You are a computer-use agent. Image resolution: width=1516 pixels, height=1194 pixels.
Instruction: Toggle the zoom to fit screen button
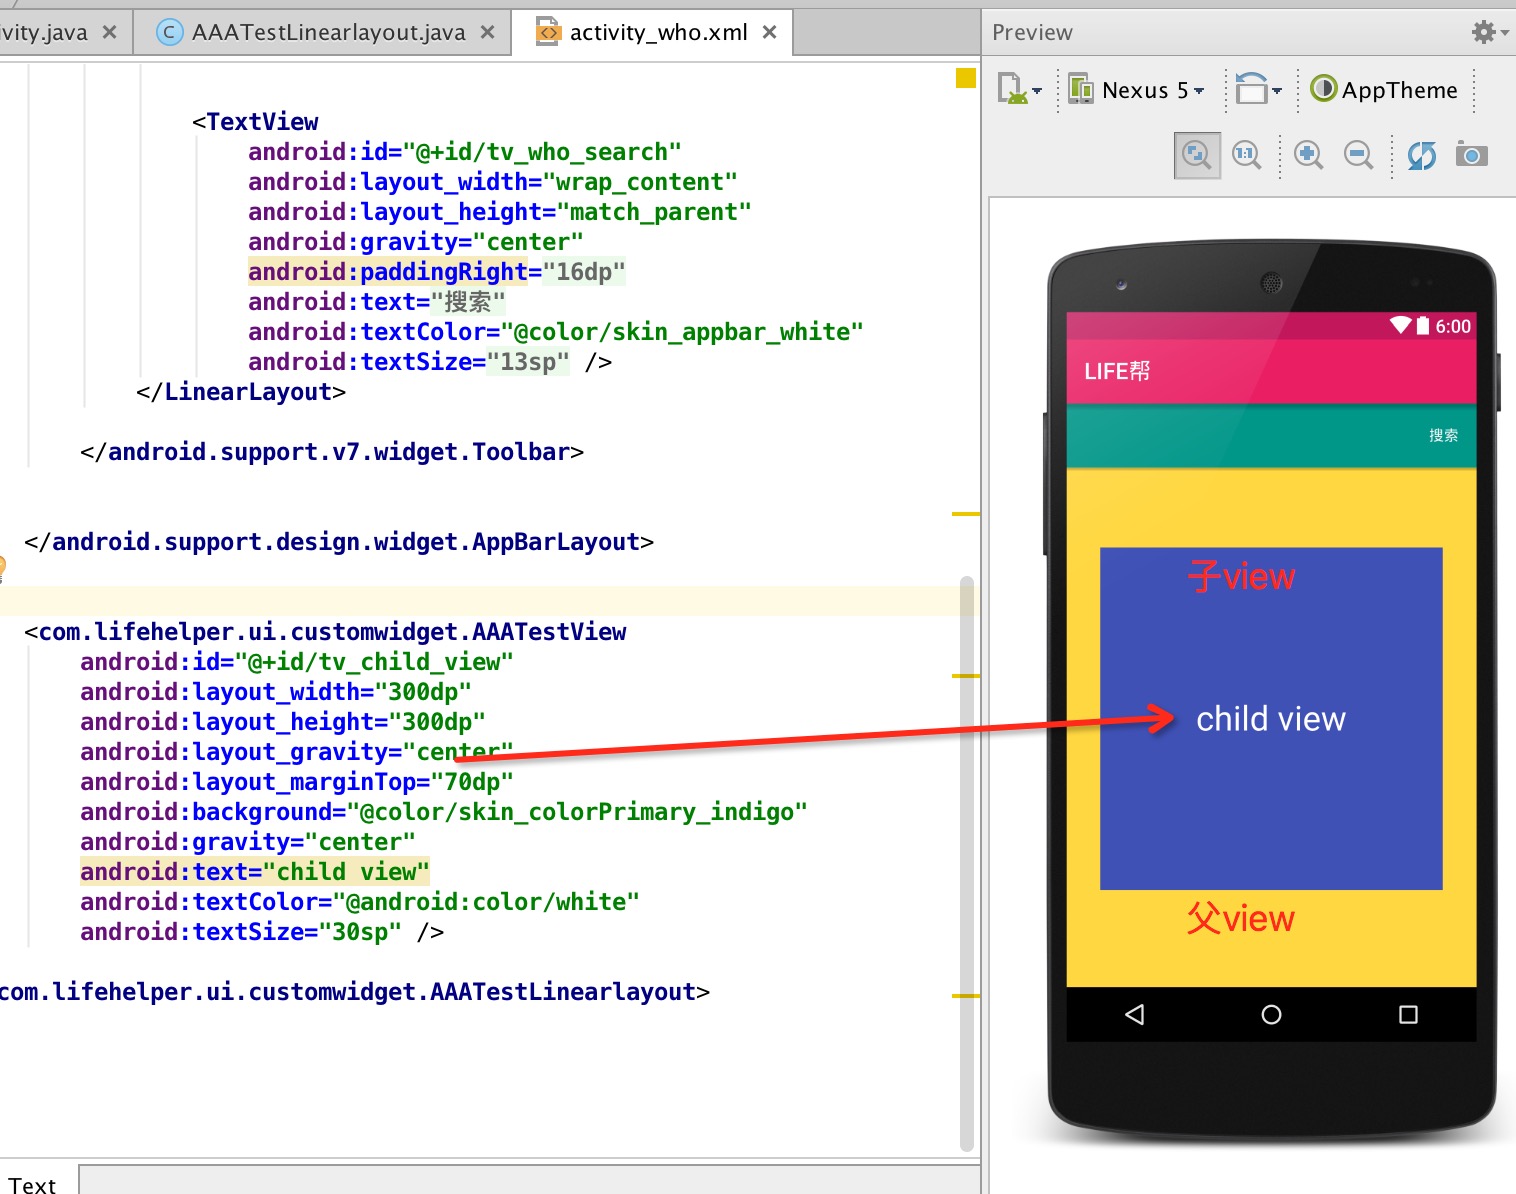click(1196, 155)
